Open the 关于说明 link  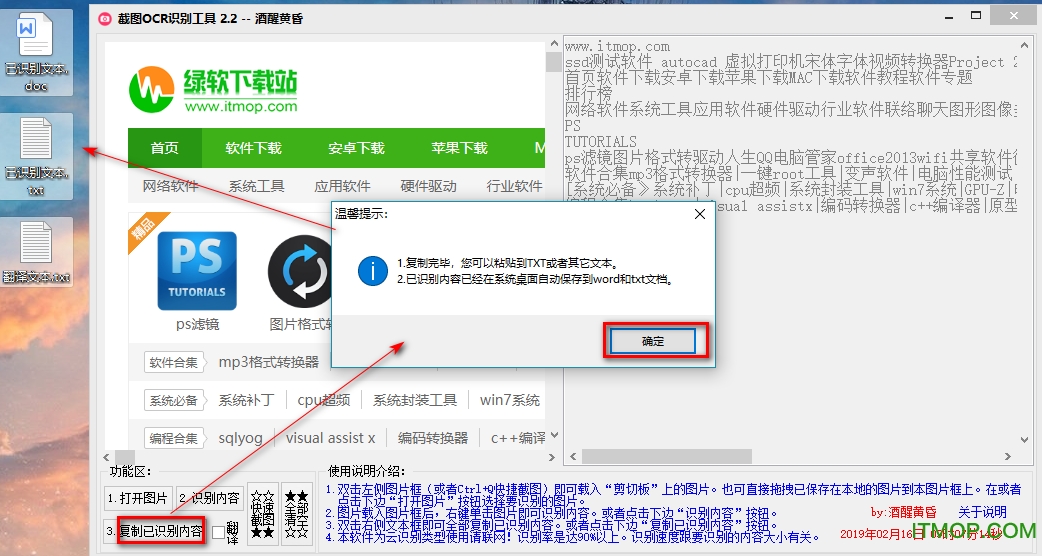tap(982, 512)
